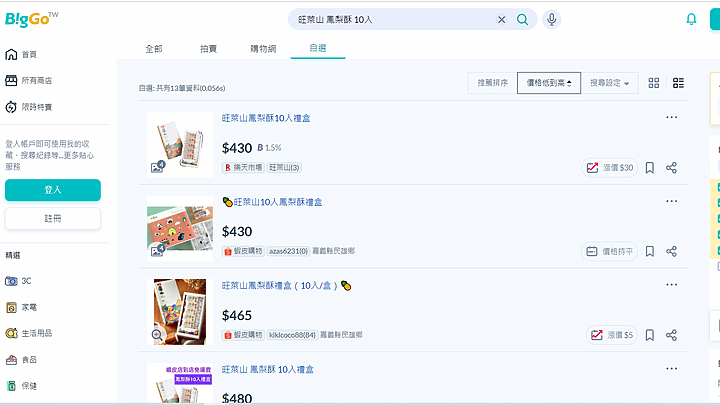Image resolution: width=720 pixels, height=405 pixels.
Task: Click the 註冊 register button
Action: 53,219
